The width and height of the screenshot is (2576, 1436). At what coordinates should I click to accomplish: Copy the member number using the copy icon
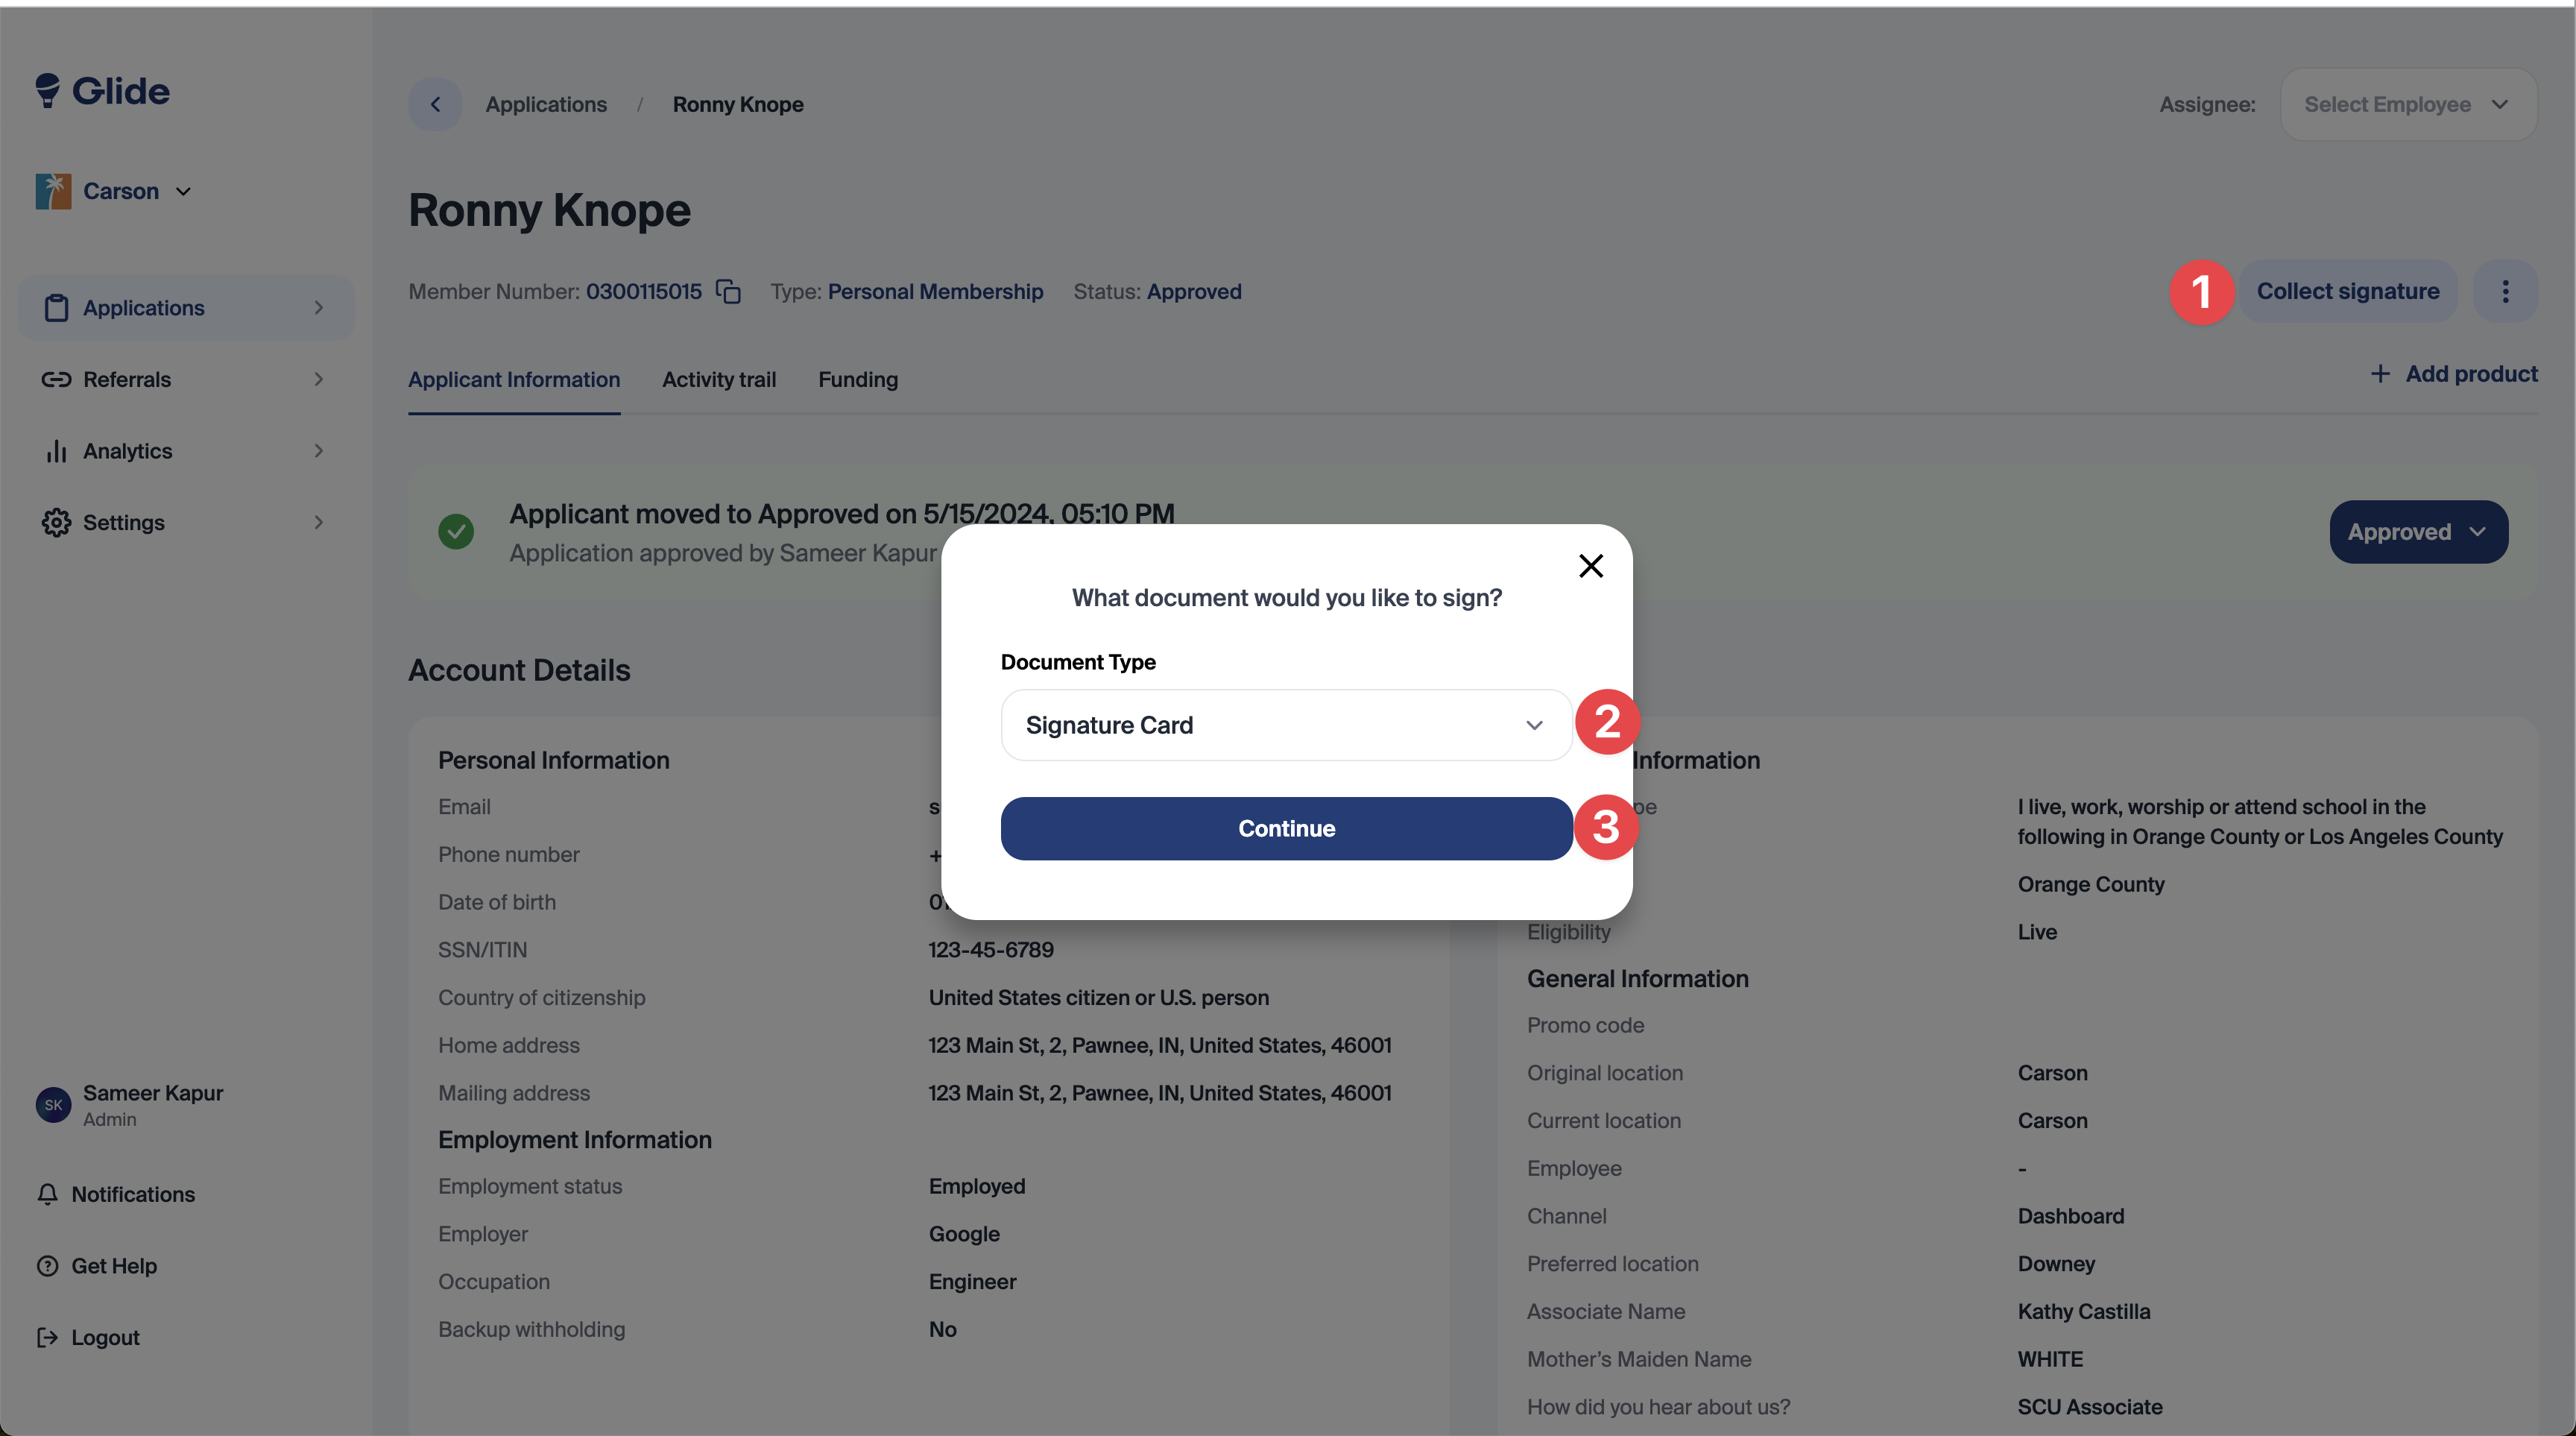coord(729,292)
